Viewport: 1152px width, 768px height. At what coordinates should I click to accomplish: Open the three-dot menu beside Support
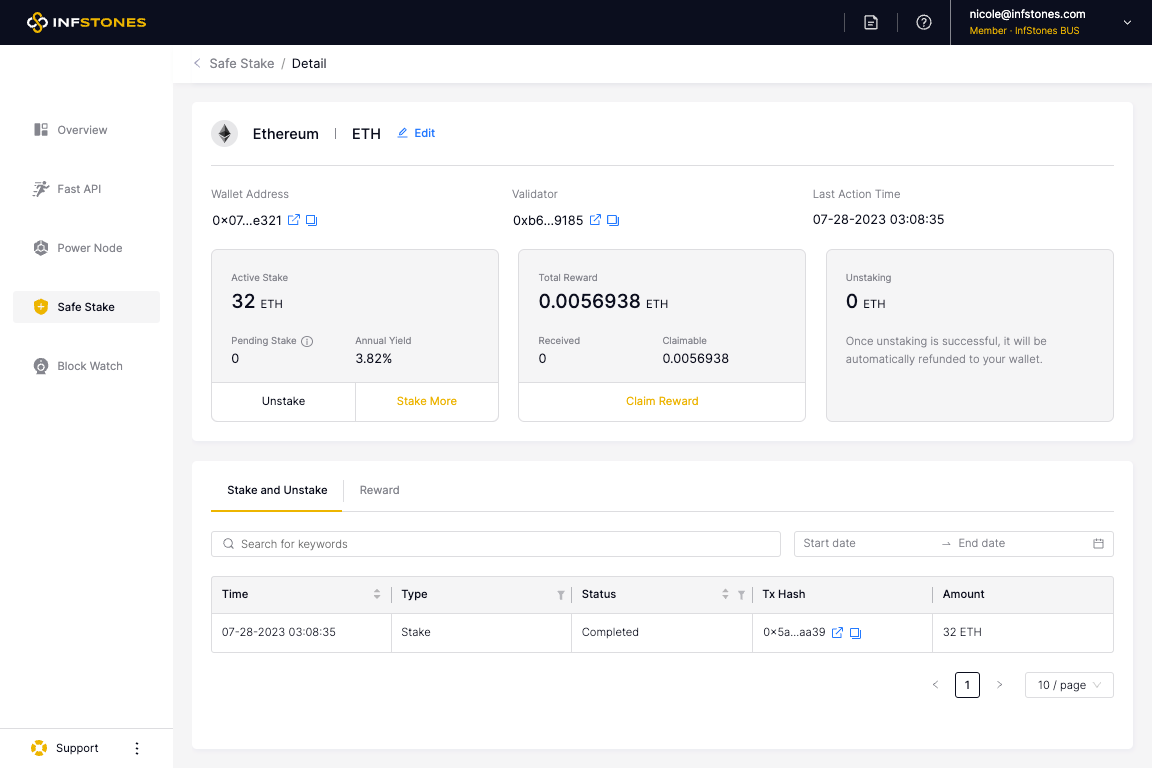[137, 748]
